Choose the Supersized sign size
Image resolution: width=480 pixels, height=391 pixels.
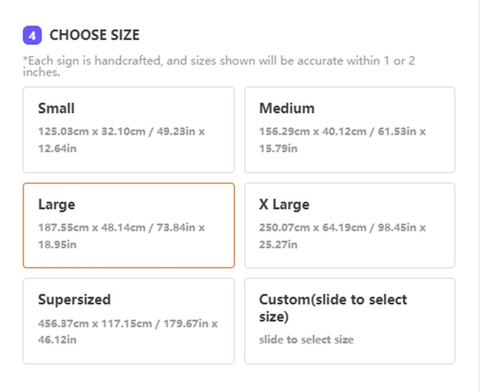[x=129, y=321]
